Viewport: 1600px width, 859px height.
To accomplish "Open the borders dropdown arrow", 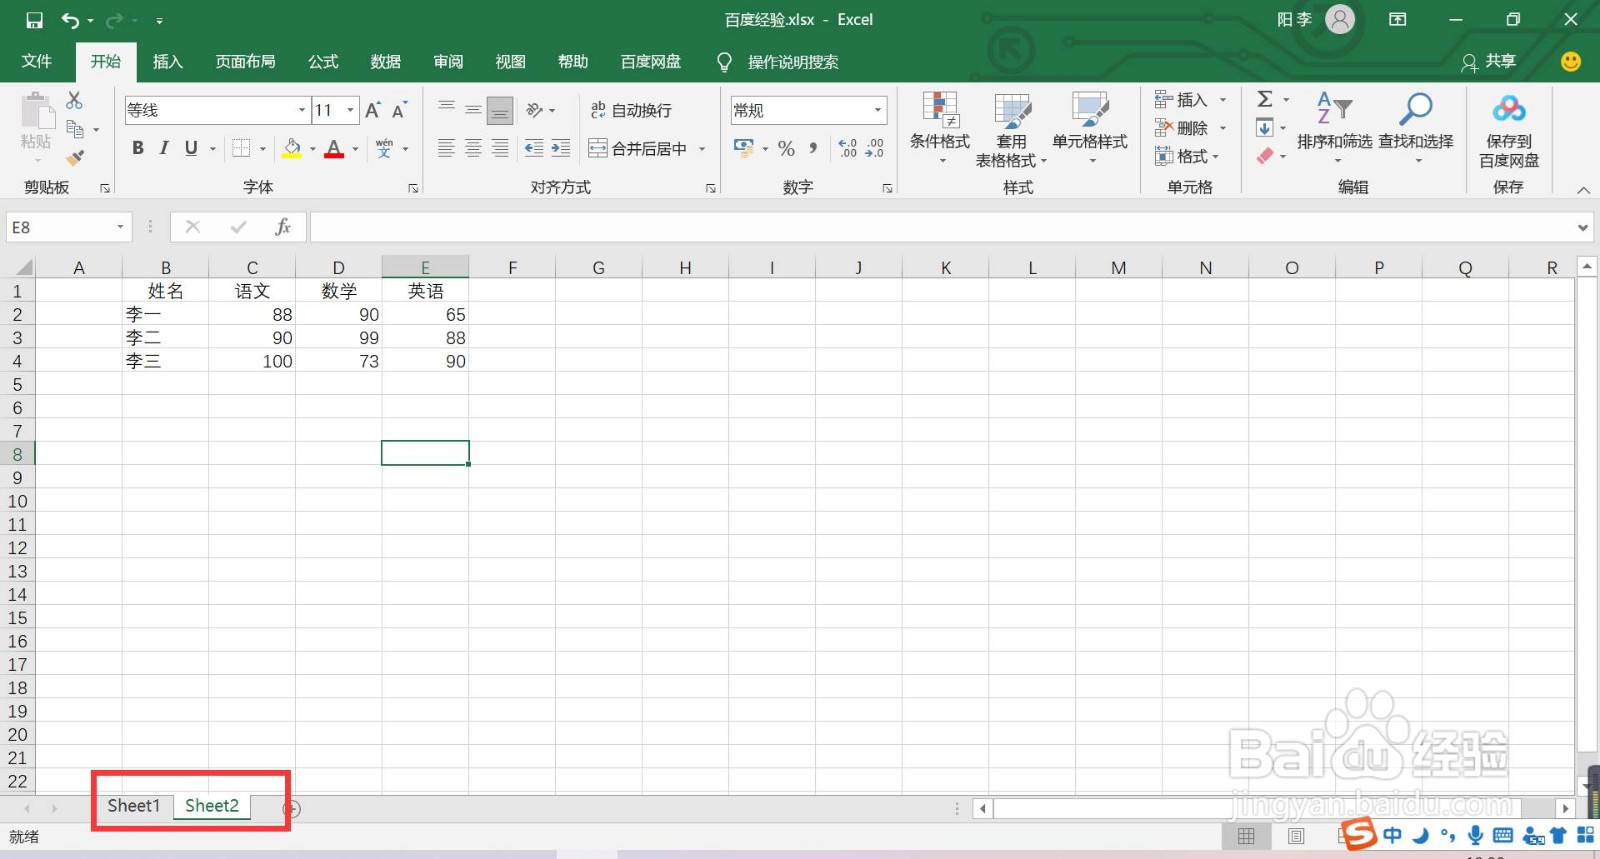I will point(263,149).
